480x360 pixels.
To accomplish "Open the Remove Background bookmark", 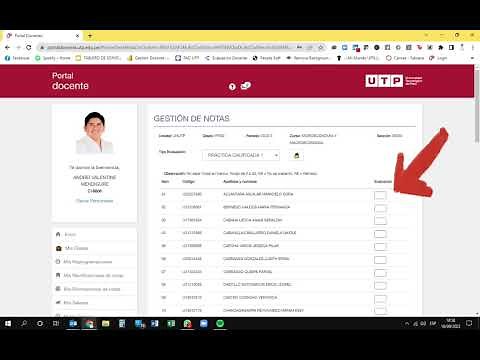I will pos(308,58).
